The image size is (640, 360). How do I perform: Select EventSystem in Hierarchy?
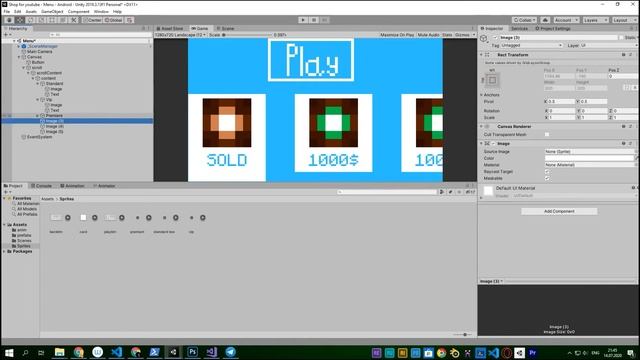tap(39, 137)
